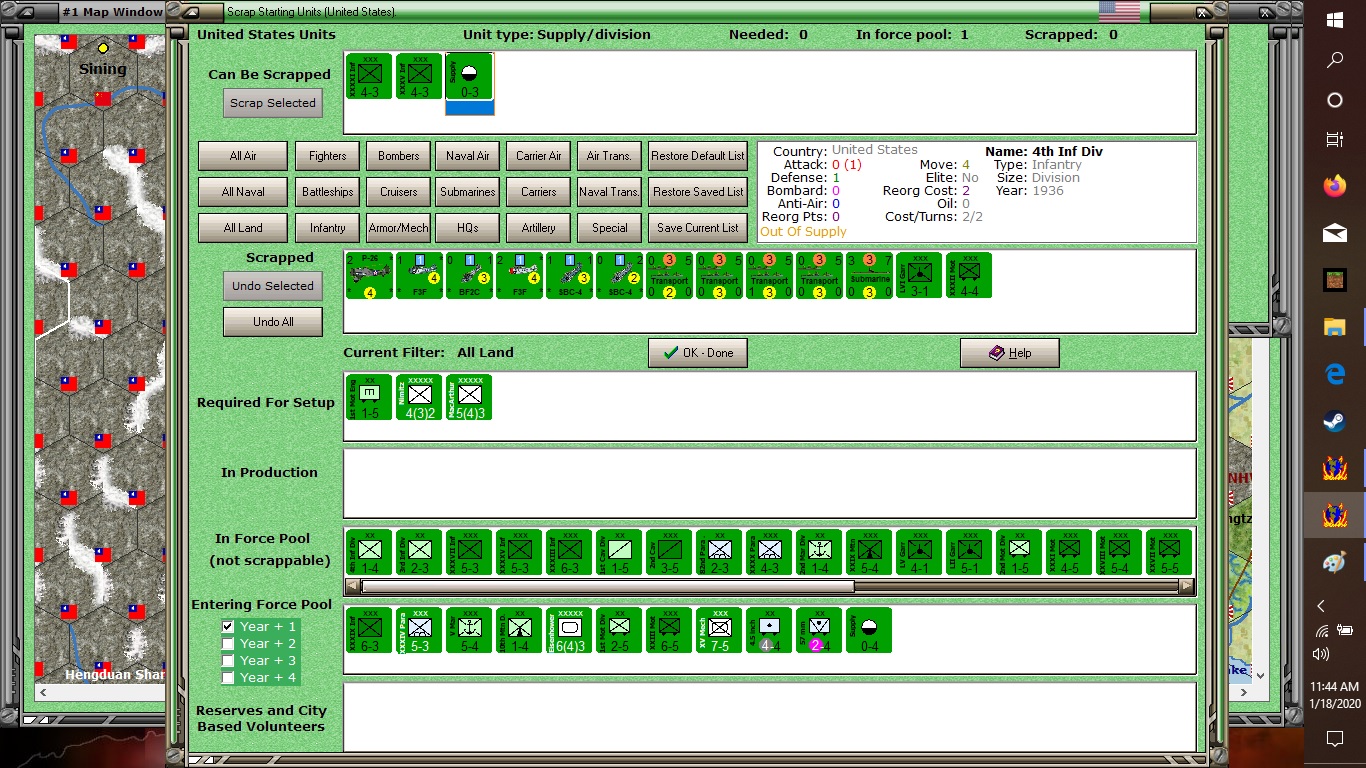Filter units by Naval Air

tap(468, 156)
